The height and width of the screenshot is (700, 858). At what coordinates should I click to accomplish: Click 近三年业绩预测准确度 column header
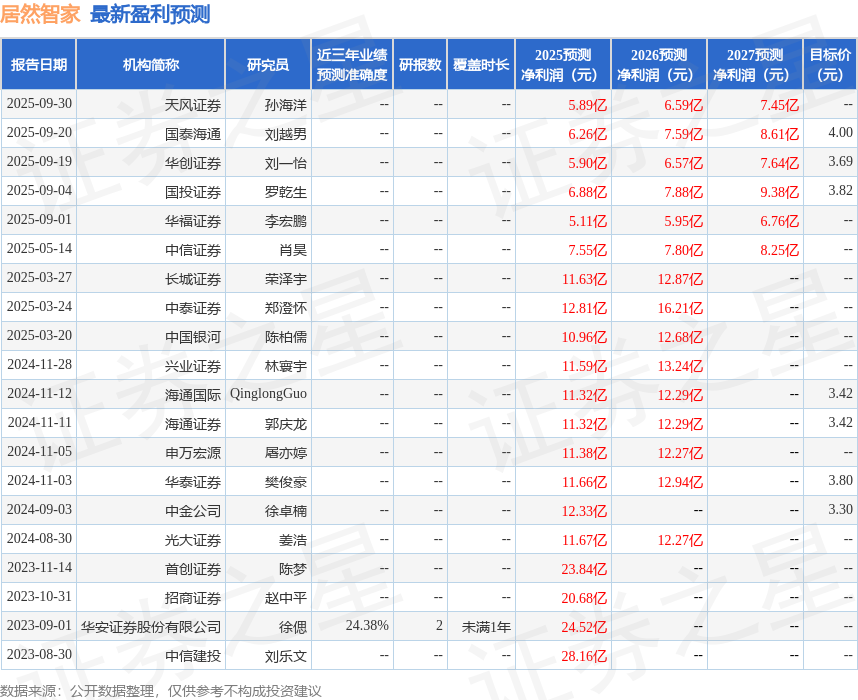(x=352, y=65)
